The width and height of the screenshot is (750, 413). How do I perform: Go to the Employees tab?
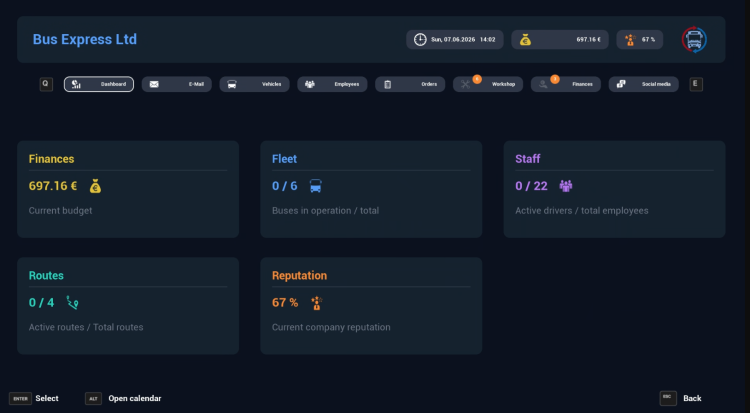pyautogui.click(x=332, y=85)
